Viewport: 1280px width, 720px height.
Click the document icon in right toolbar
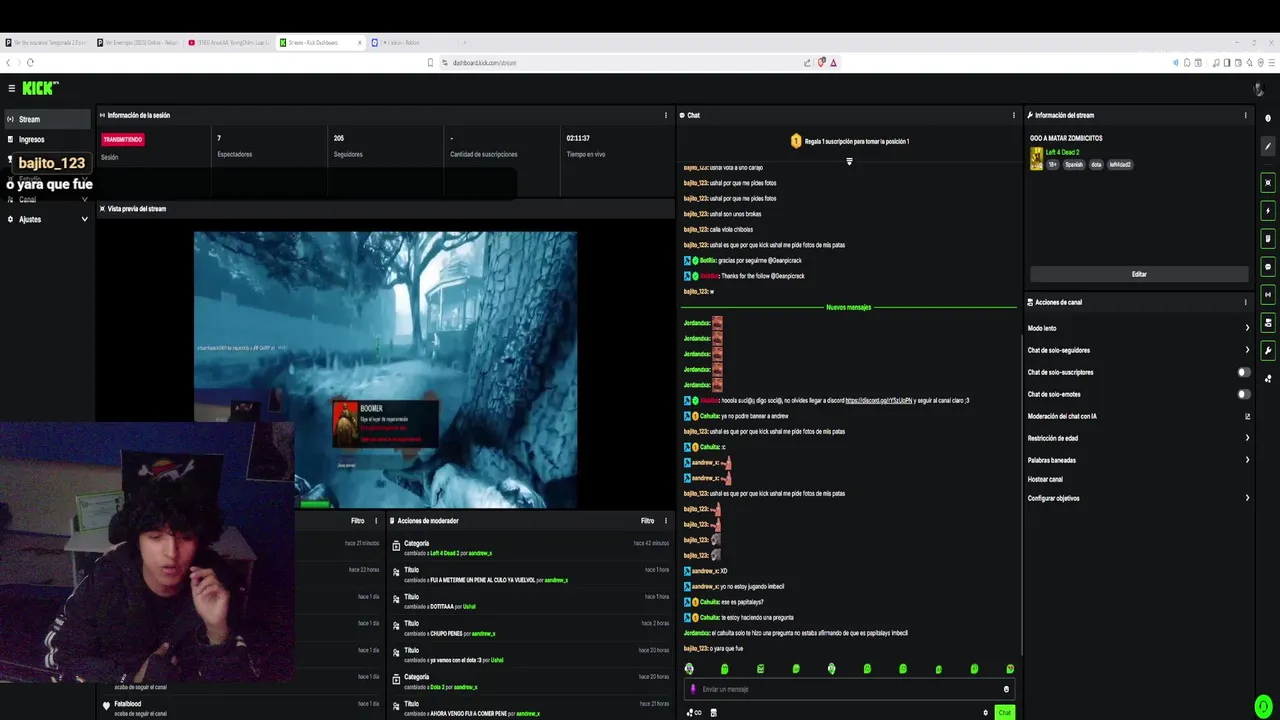click(1268, 239)
